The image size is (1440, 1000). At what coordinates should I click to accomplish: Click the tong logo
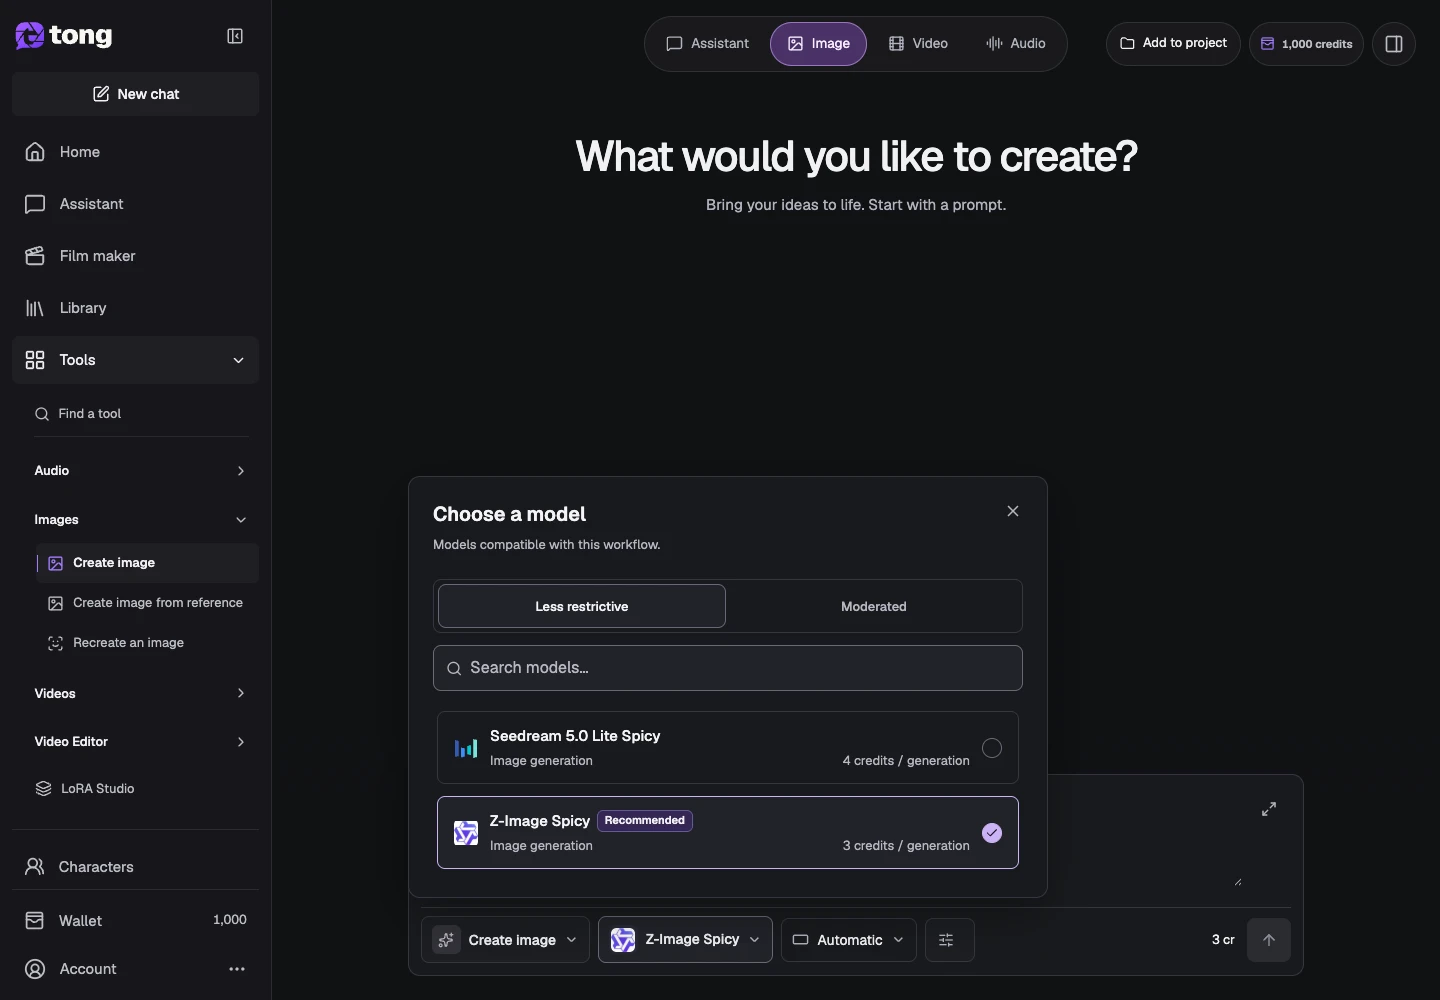(x=64, y=36)
